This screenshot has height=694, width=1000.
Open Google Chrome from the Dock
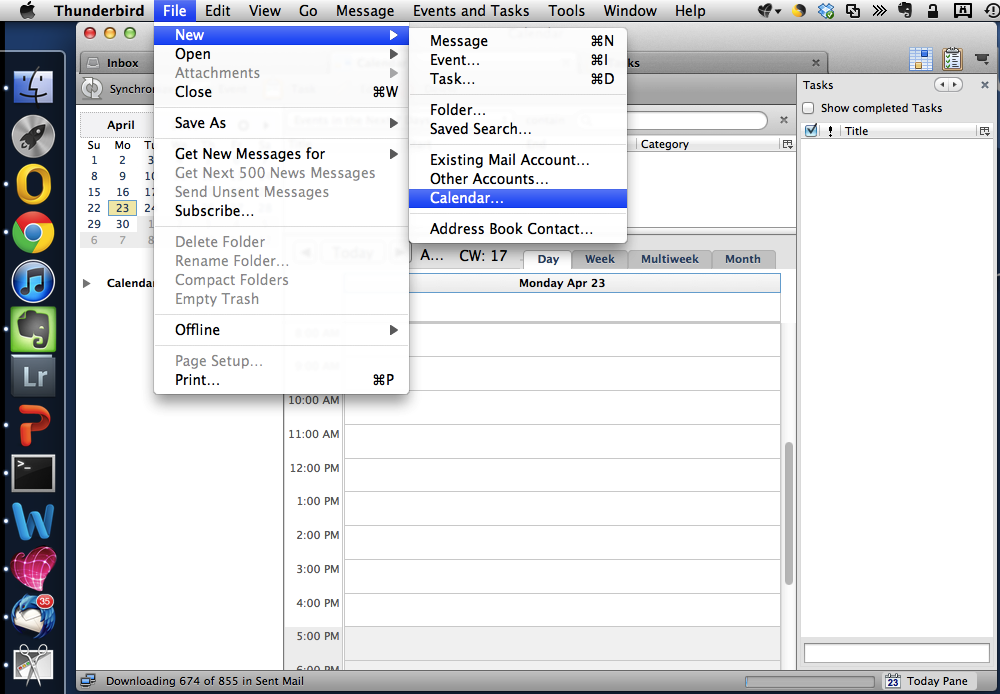33,233
